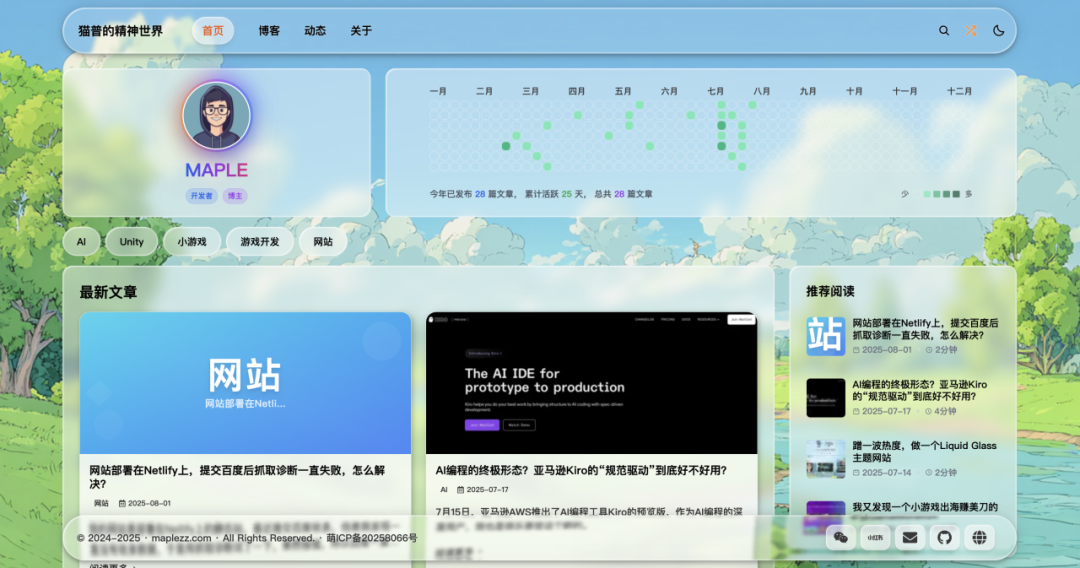The width and height of the screenshot is (1080, 568).
Task: Click the AI category label under Kiro article
Action: [444, 490]
